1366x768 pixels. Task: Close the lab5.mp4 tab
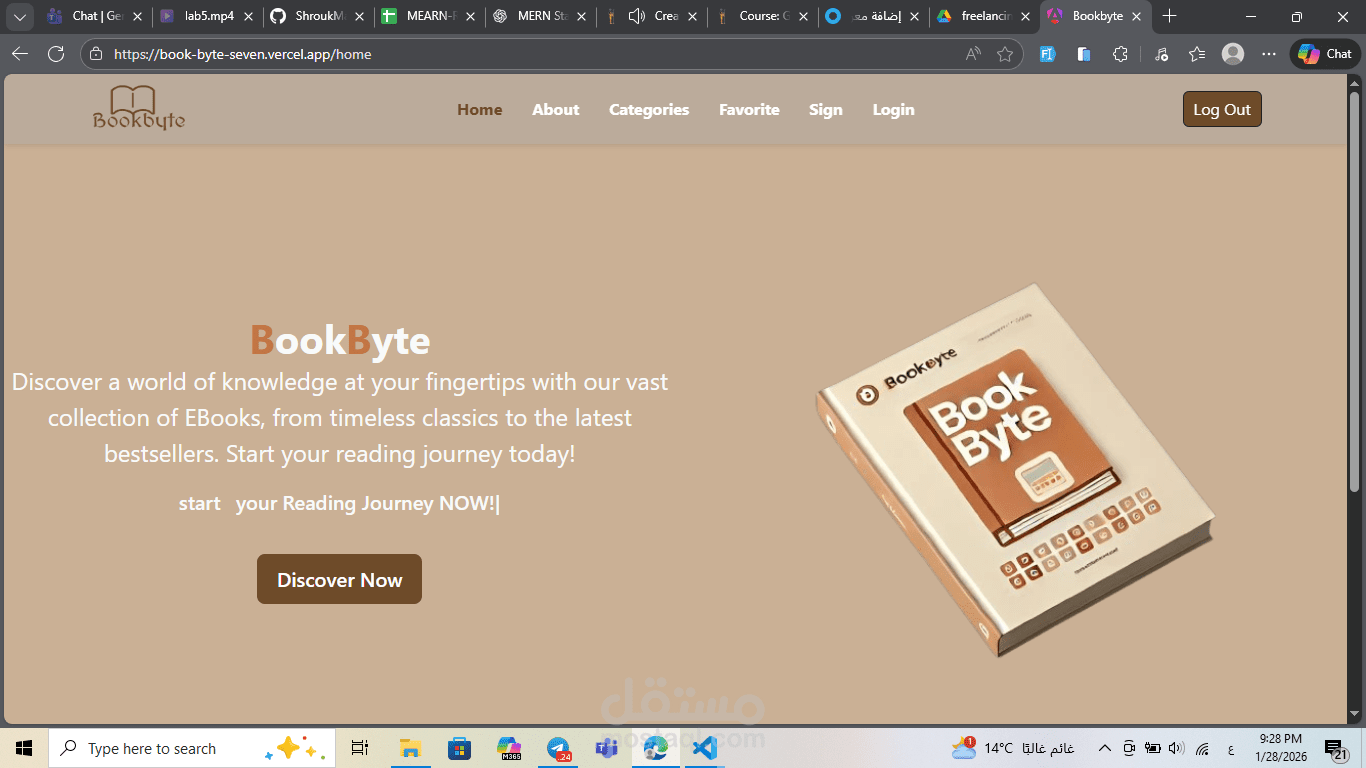(248, 17)
